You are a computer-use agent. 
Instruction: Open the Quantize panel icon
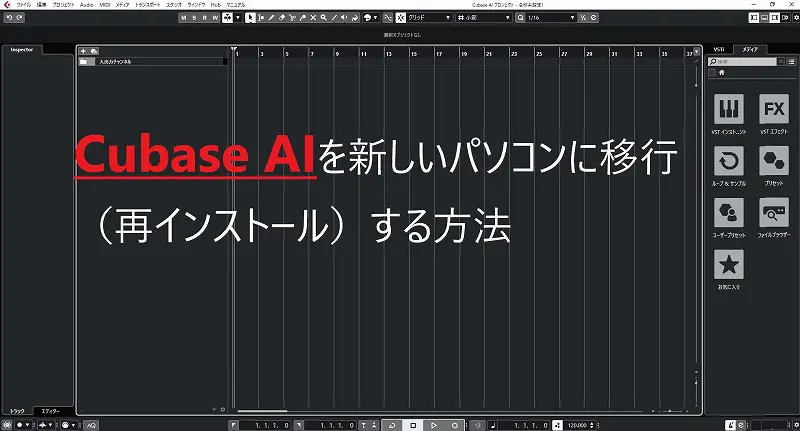593,17
